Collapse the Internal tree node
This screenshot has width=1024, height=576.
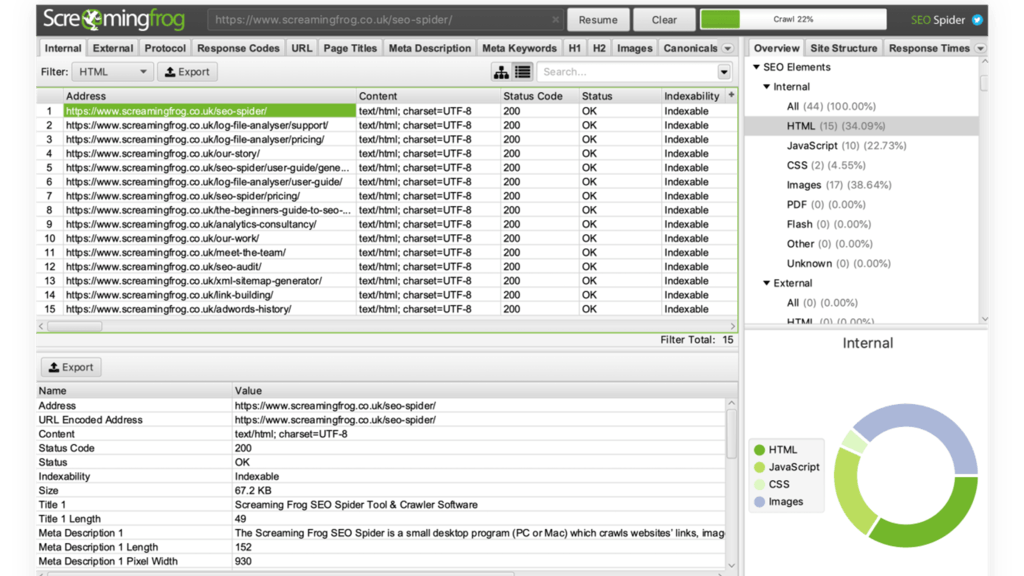coord(767,86)
